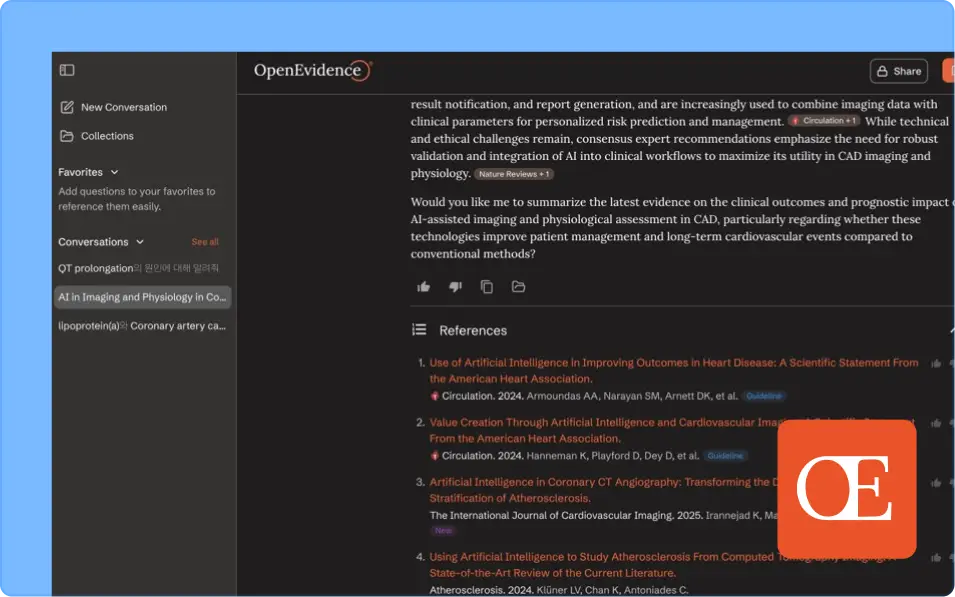Open reference 1 about improving outcomes in heart disease
Screen dimensions: 955x597
(674, 370)
